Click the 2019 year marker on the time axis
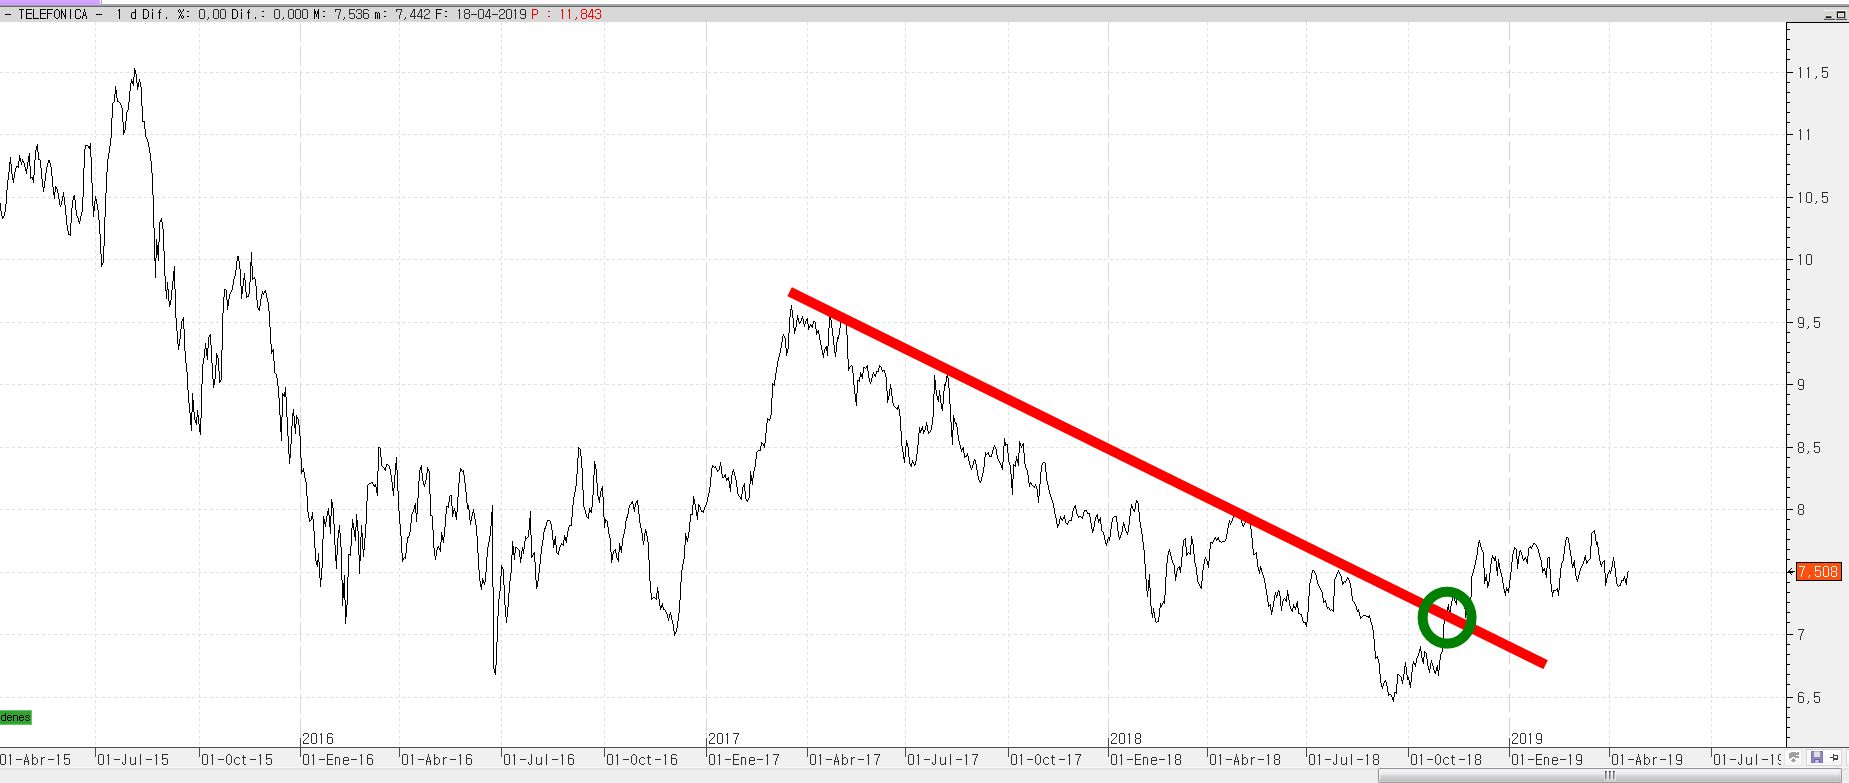 pyautogui.click(x=1527, y=739)
